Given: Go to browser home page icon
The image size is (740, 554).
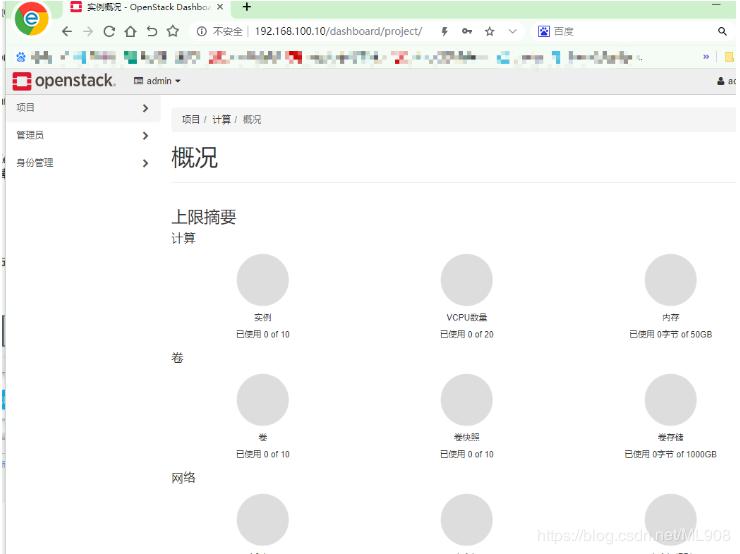Looking at the screenshot, I should 130,32.
